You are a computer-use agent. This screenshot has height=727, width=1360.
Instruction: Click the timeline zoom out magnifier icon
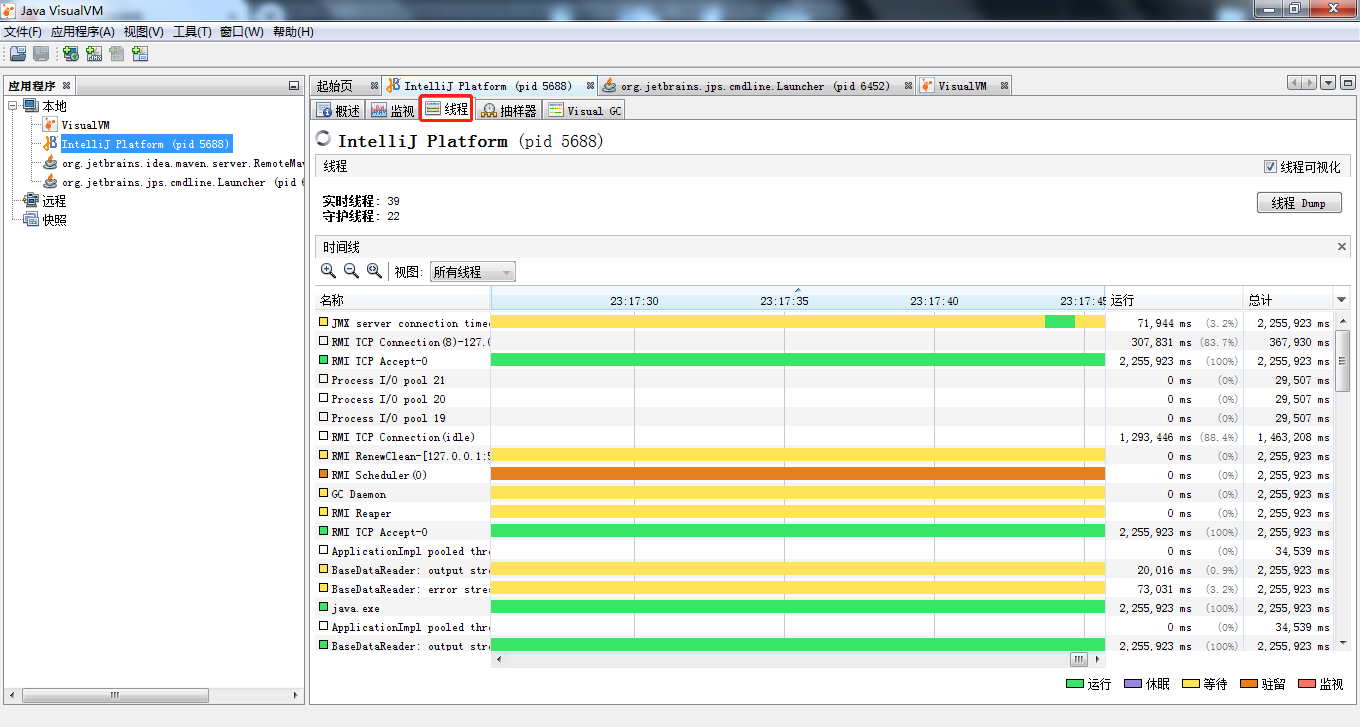point(351,270)
